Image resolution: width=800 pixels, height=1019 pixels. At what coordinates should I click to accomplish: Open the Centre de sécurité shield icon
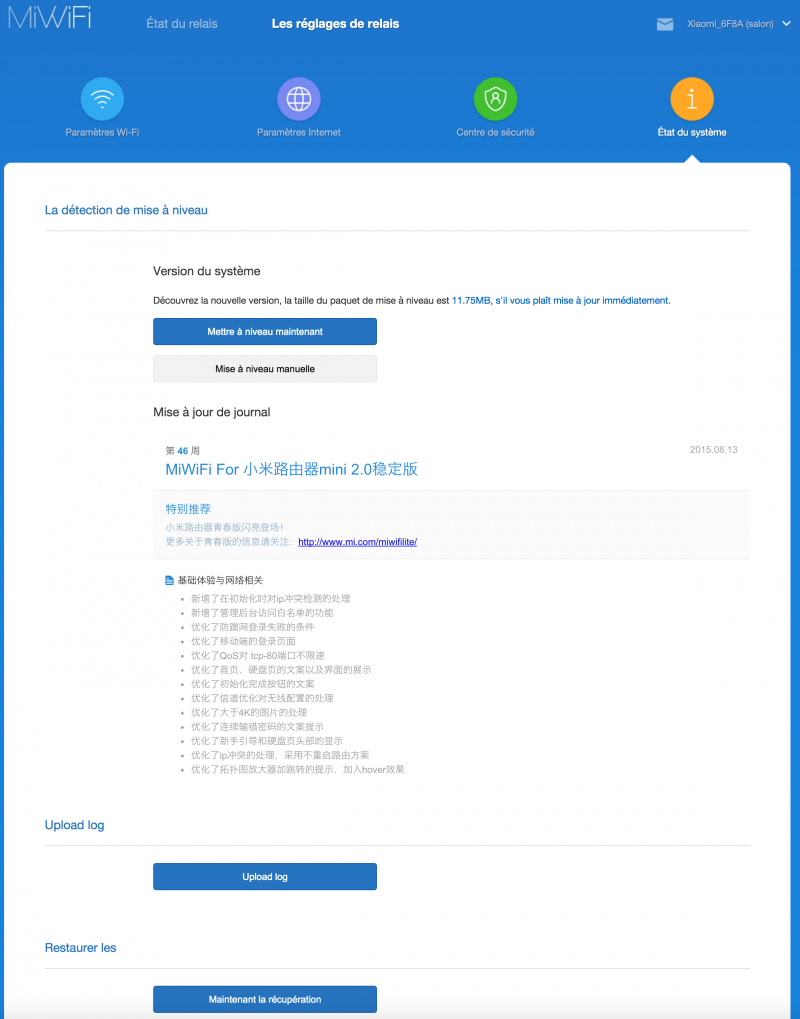point(495,99)
